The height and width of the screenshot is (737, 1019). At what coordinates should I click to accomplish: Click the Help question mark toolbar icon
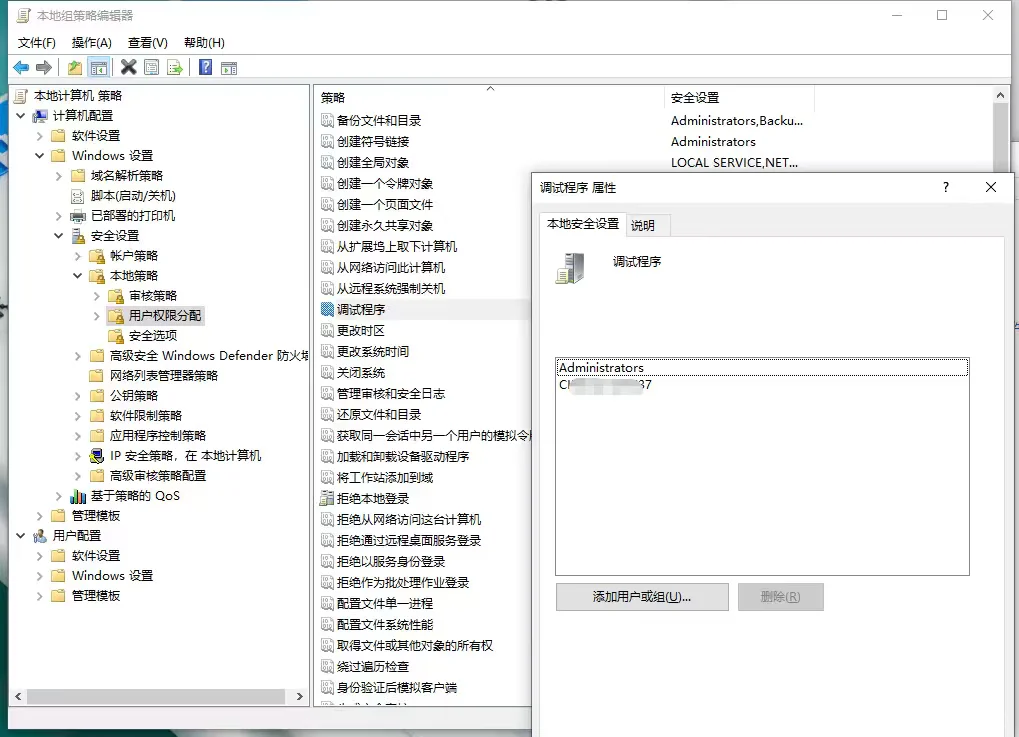pos(204,67)
